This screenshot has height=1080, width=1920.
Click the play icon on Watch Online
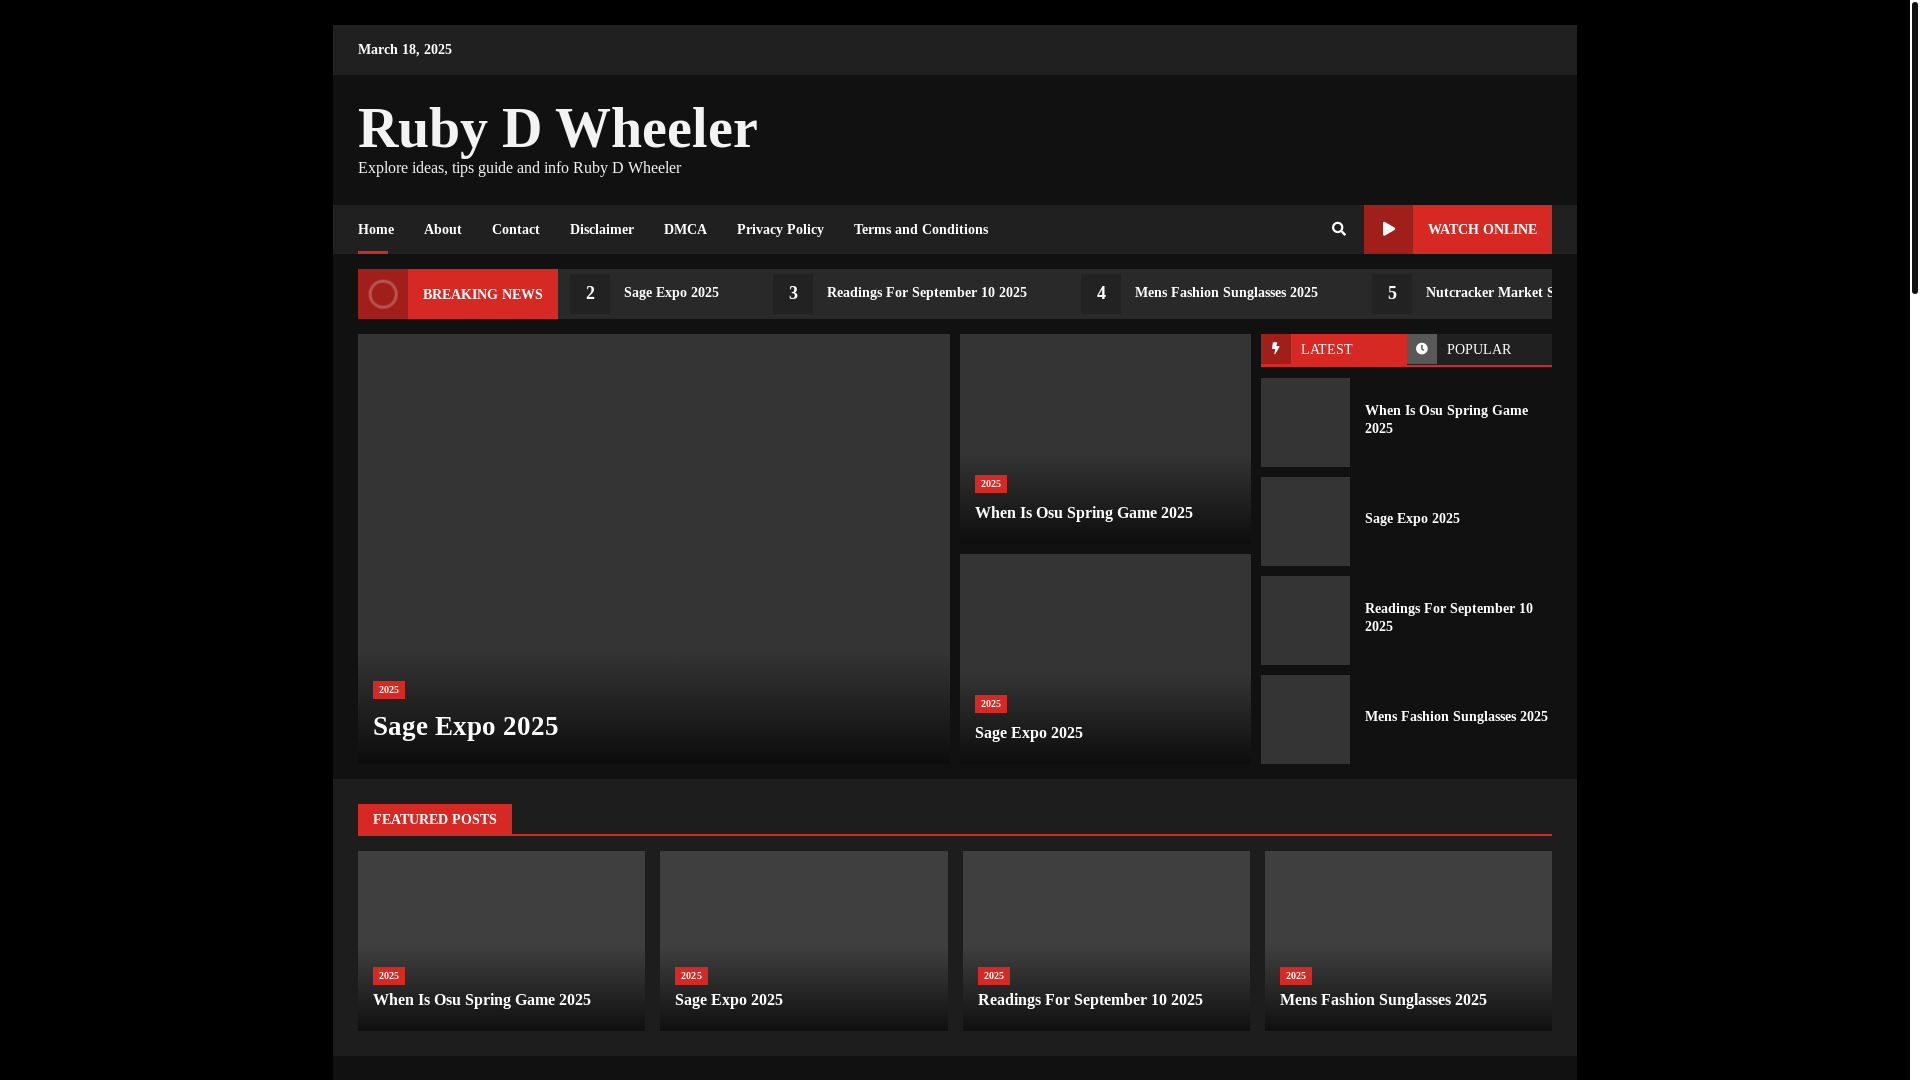[1388, 229]
